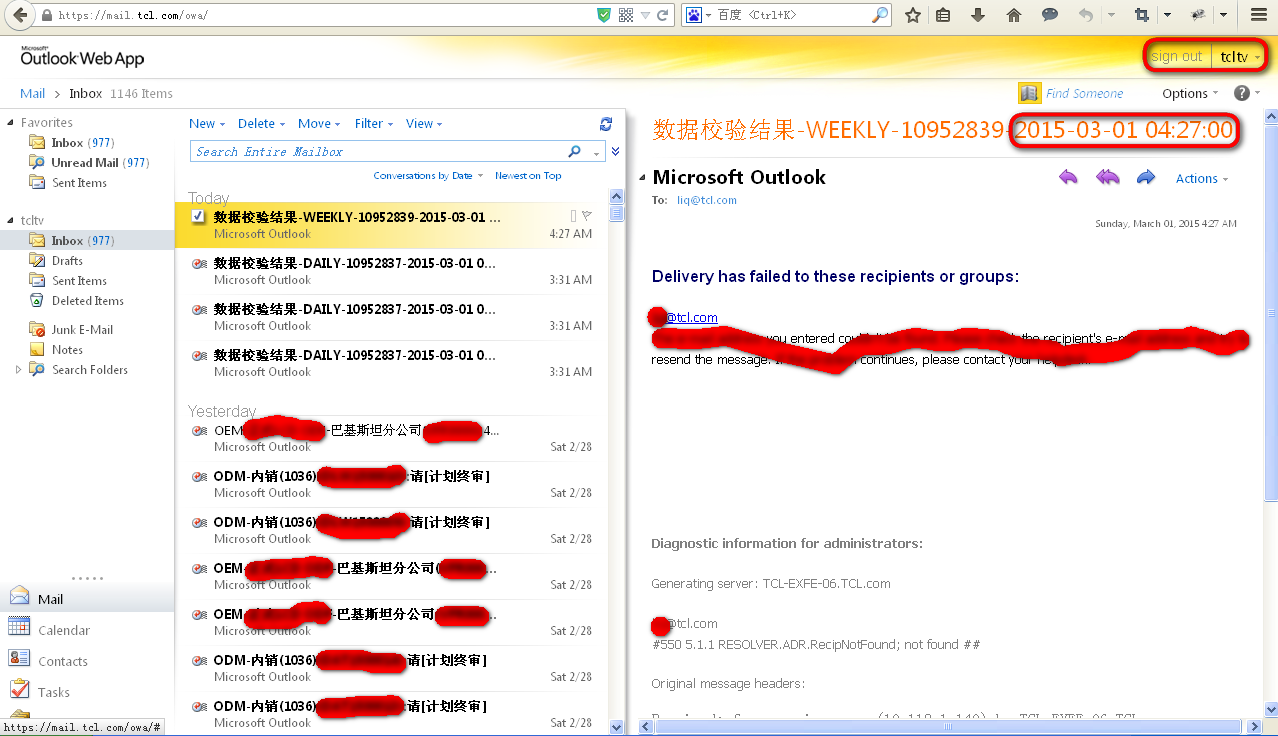Click the chat bubble toolbar icon
The height and width of the screenshot is (736, 1278).
click(1050, 15)
